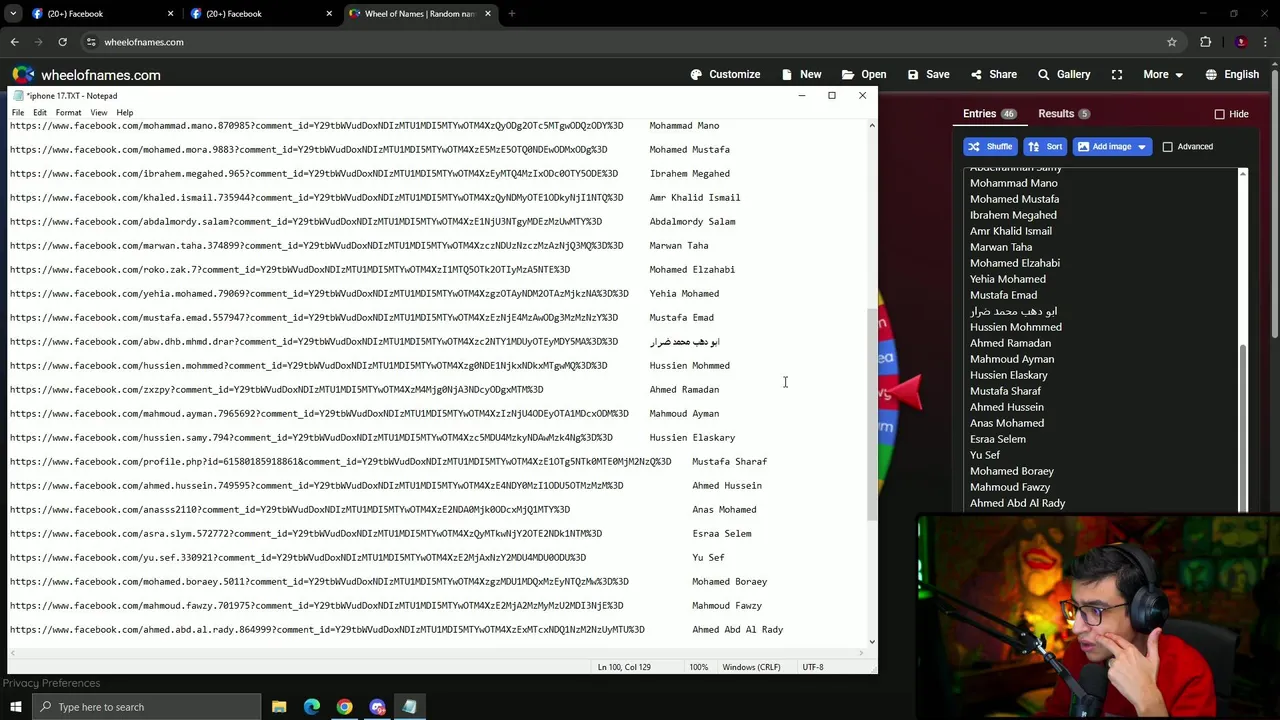Open the Customize palette option
The width and height of the screenshot is (1280, 720).
point(725,74)
